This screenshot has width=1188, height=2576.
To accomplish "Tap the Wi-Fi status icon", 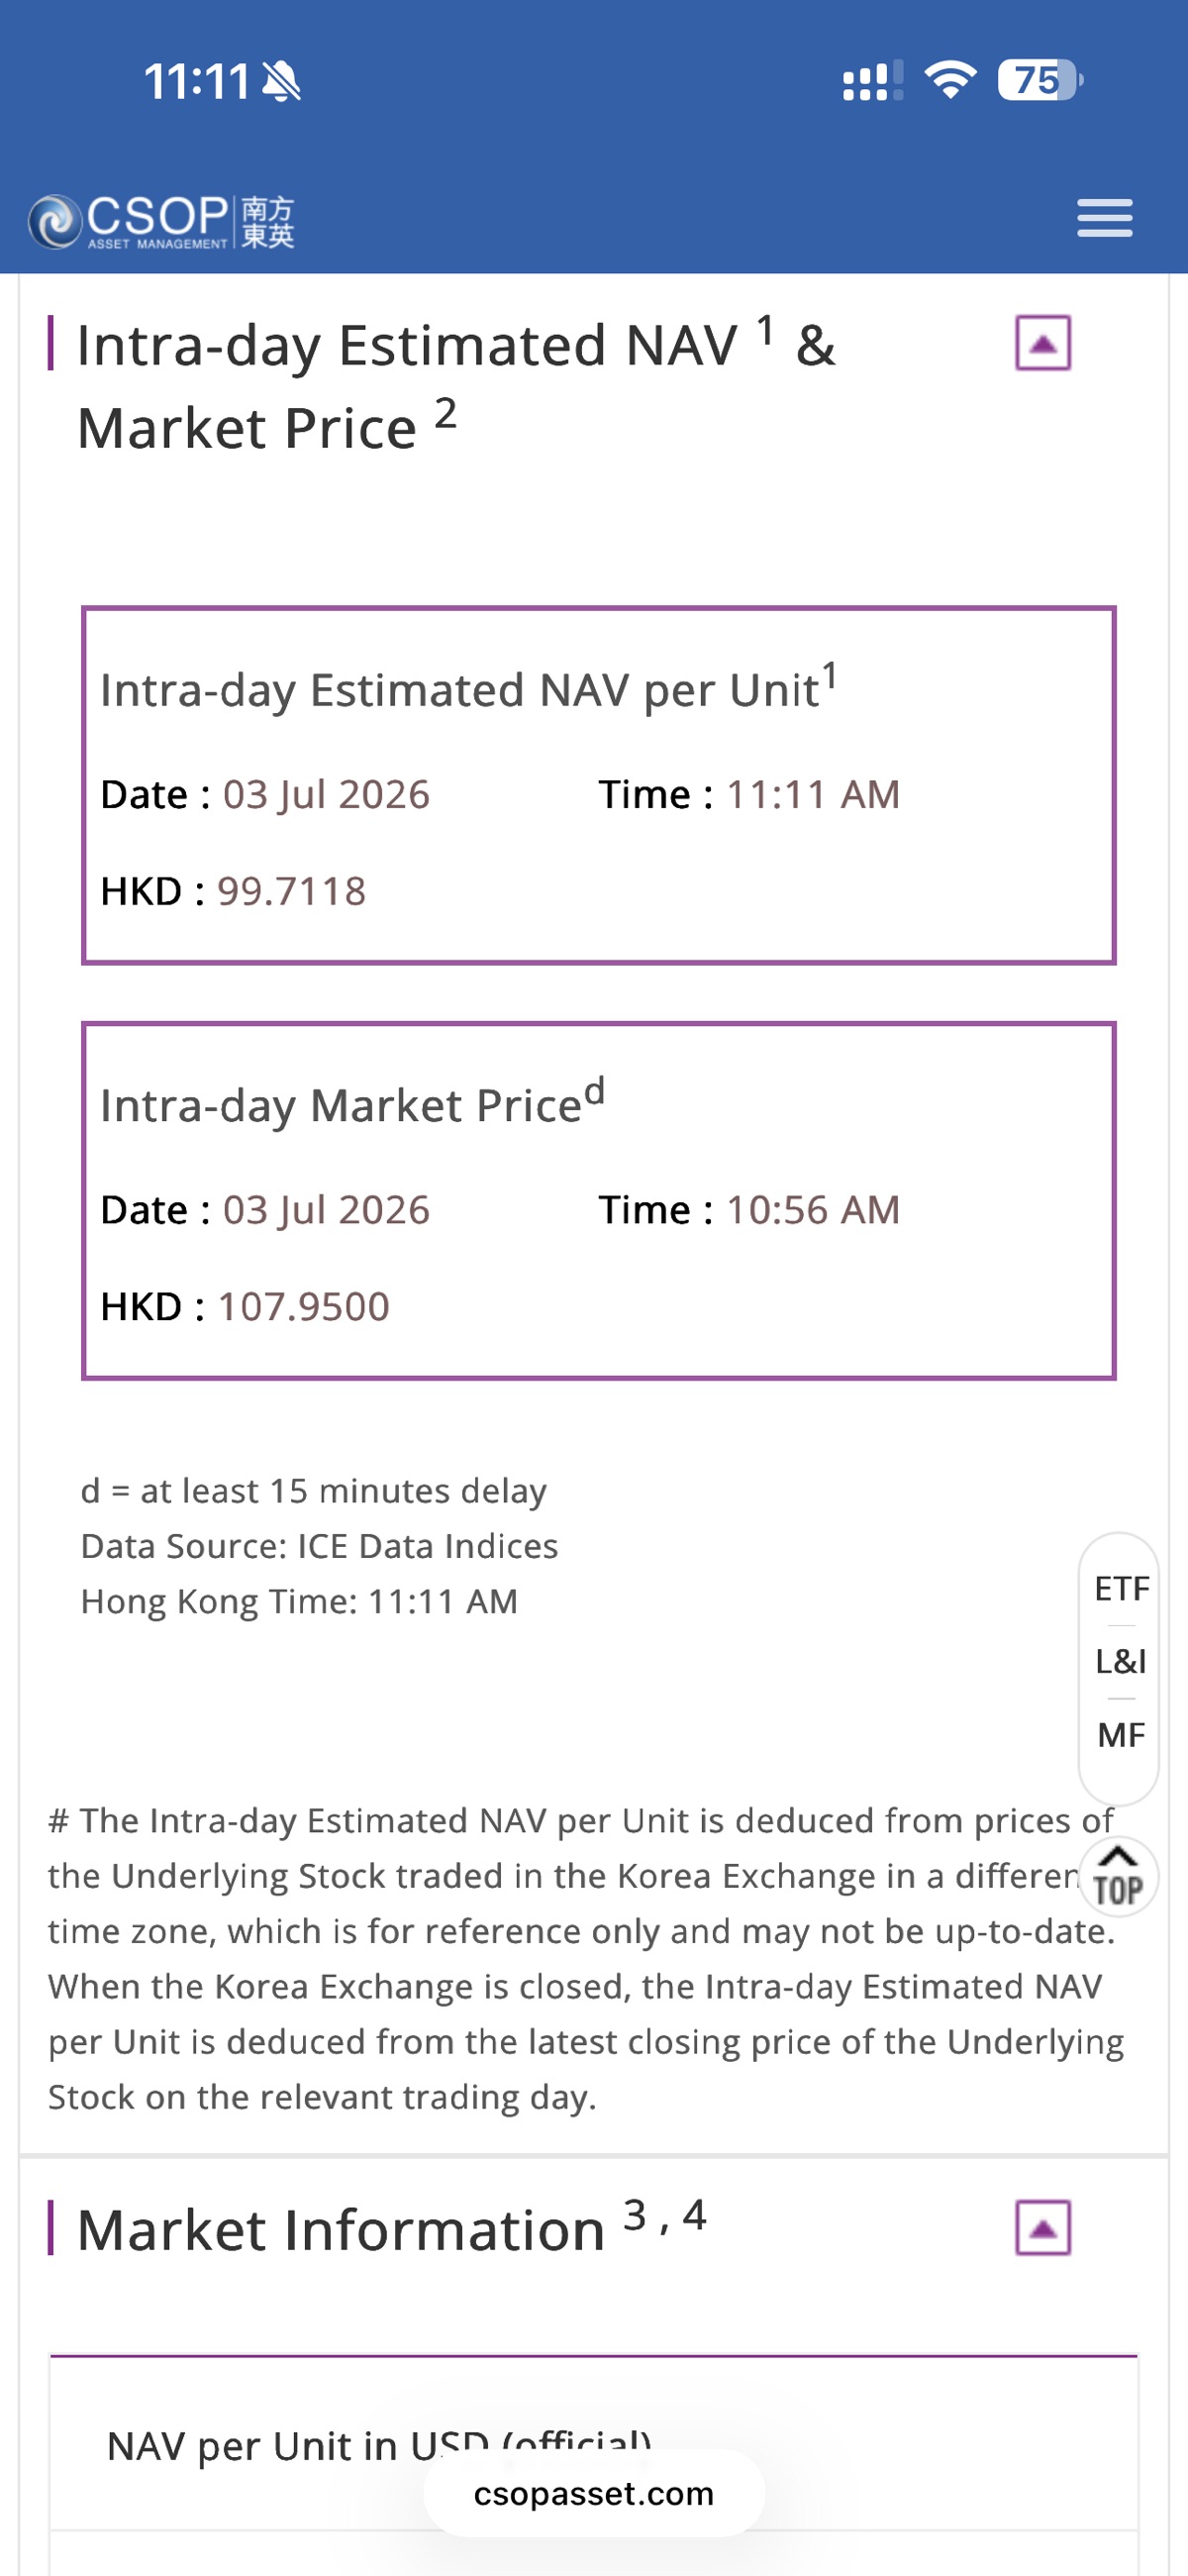I will (950, 80).
